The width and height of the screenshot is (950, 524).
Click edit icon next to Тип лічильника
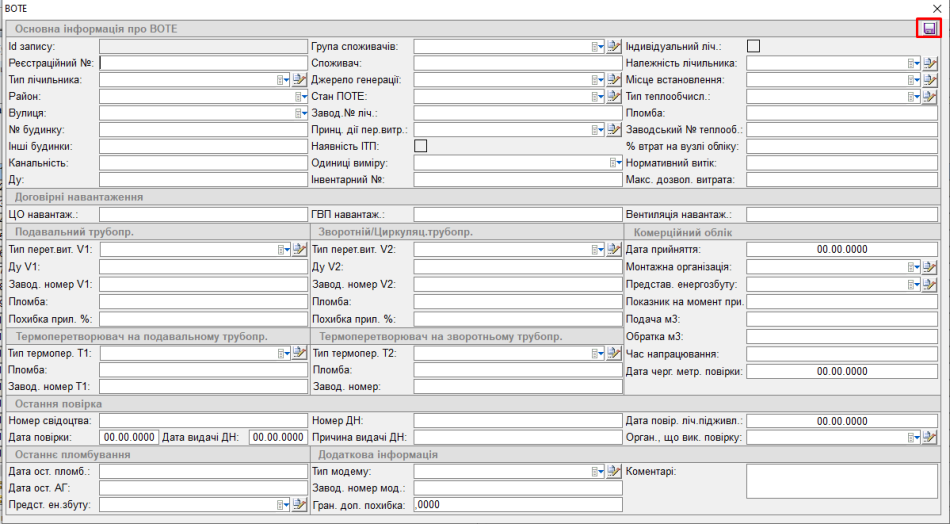click(299, 80)
